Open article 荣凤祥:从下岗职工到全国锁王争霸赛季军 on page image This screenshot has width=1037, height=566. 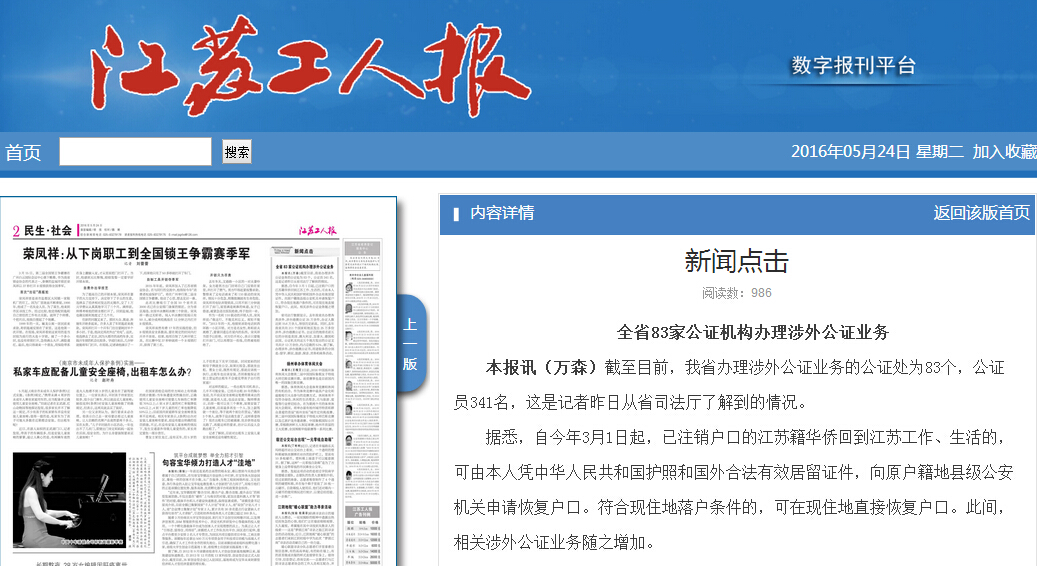tap(137, 253)
